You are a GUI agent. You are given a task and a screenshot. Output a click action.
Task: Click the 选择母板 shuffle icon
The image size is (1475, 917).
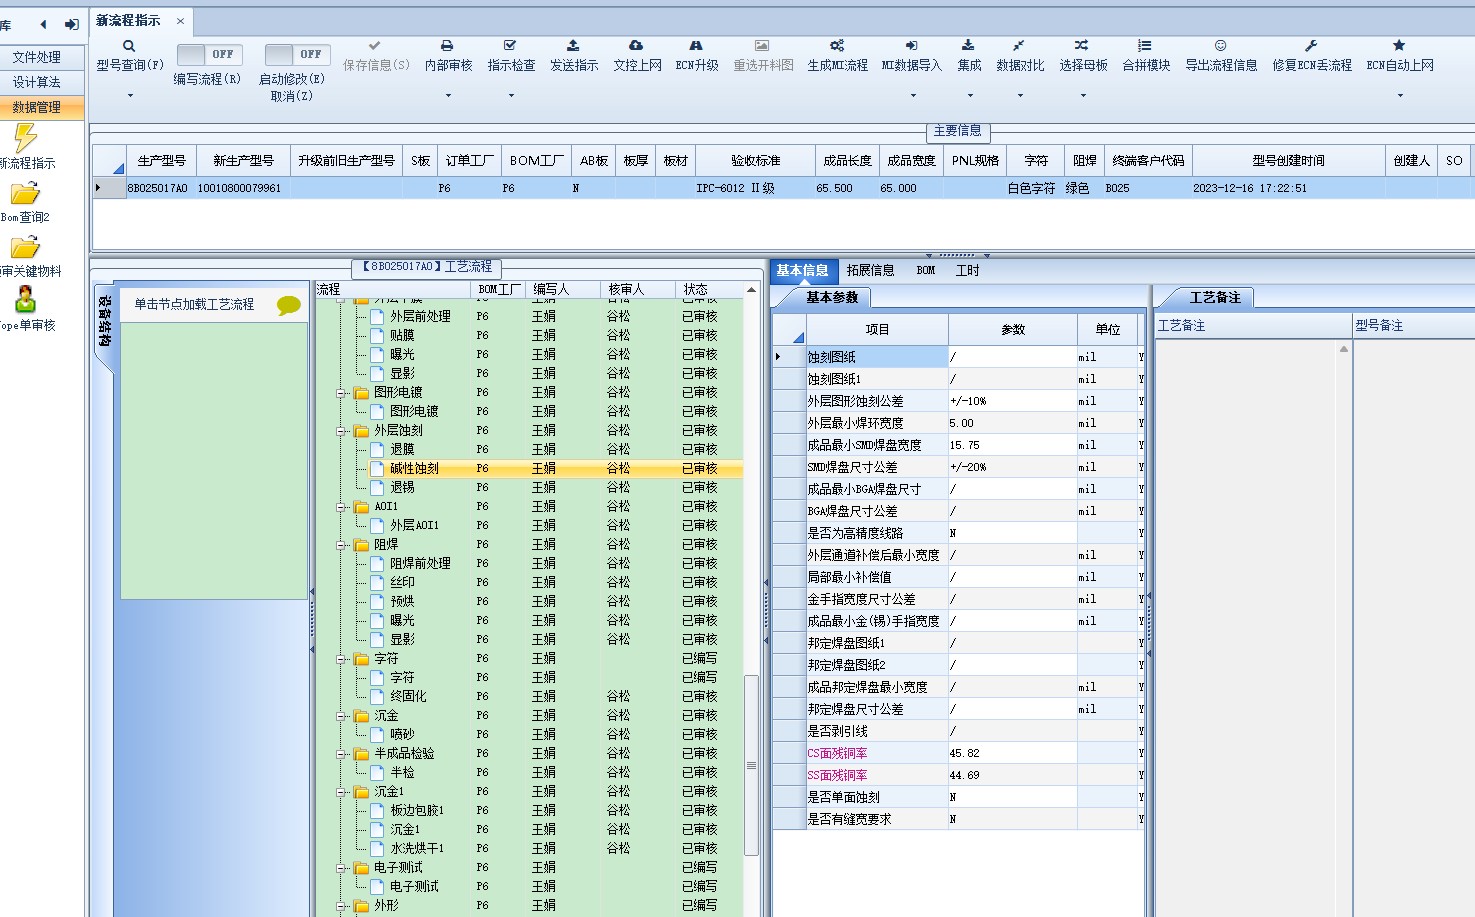(1082, 45)
